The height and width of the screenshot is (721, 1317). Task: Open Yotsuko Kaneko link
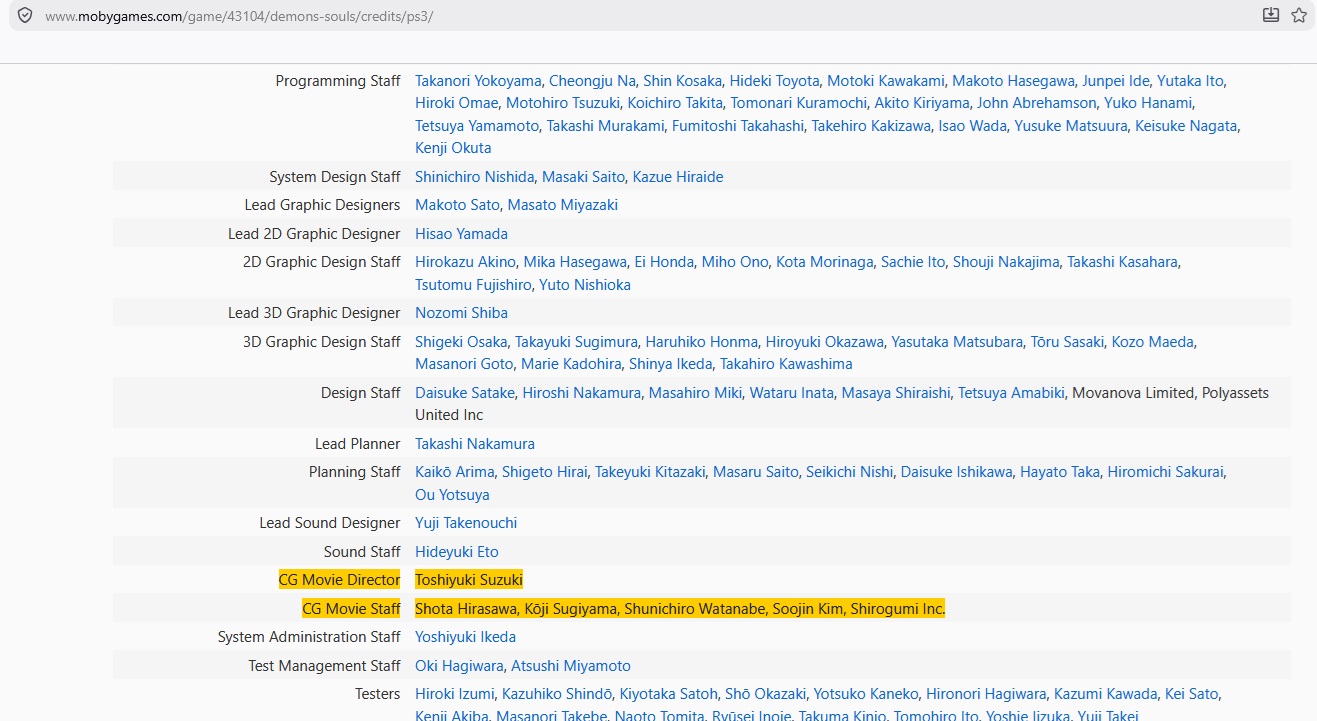tap(866, 694)
